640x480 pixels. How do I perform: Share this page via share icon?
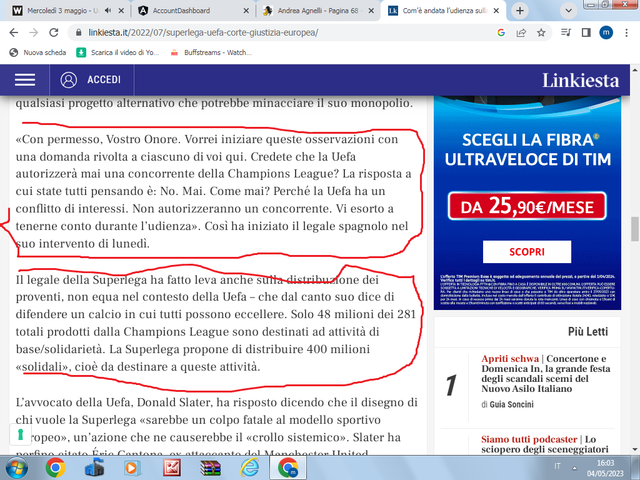click(x=521, y=33)
